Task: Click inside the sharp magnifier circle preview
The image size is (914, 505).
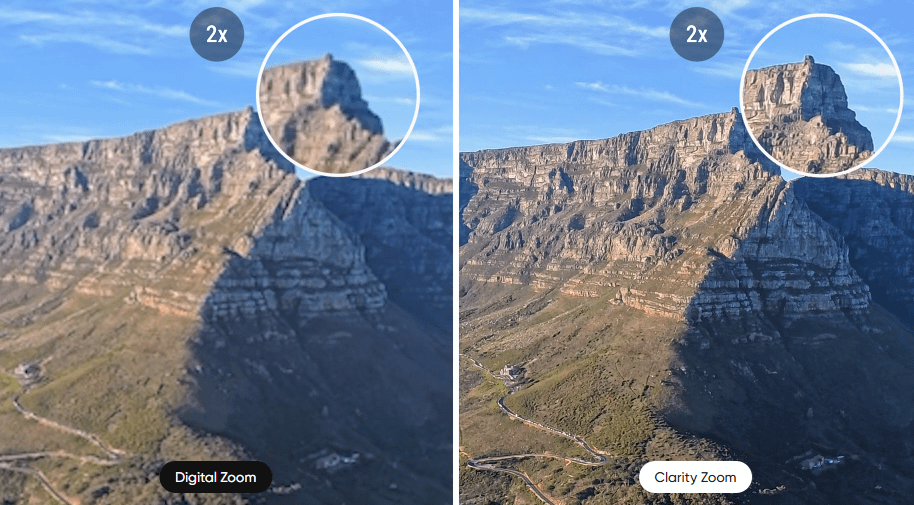Action: coord(821,94)
